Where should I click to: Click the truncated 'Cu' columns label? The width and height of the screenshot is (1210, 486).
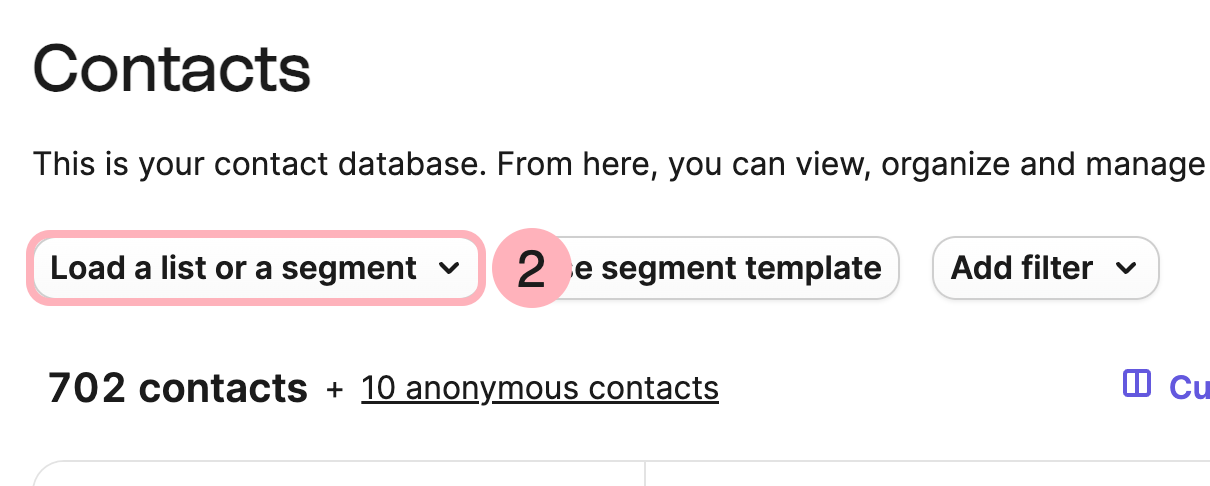(1189, 387)
